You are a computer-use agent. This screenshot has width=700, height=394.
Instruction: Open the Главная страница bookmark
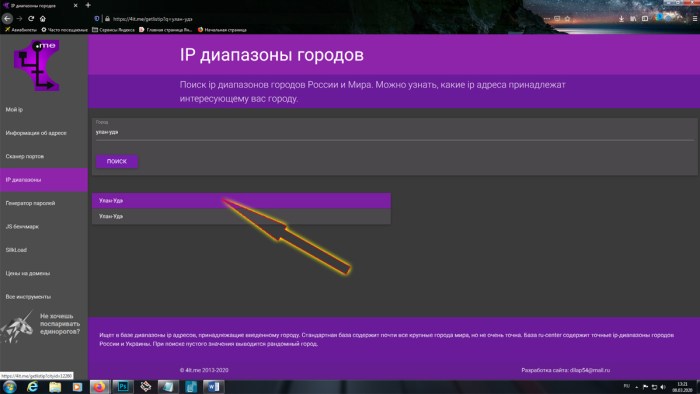click(x=165, y=30)
